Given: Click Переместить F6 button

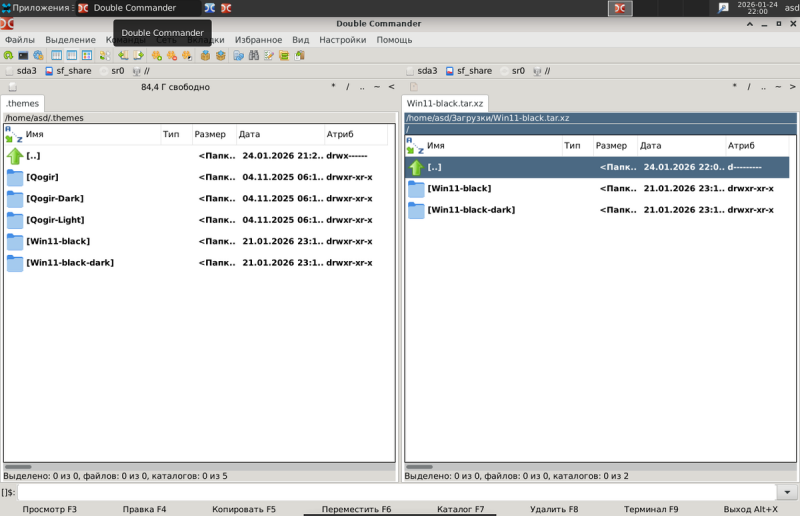Looking at the screenshot, I should [356, 509].
